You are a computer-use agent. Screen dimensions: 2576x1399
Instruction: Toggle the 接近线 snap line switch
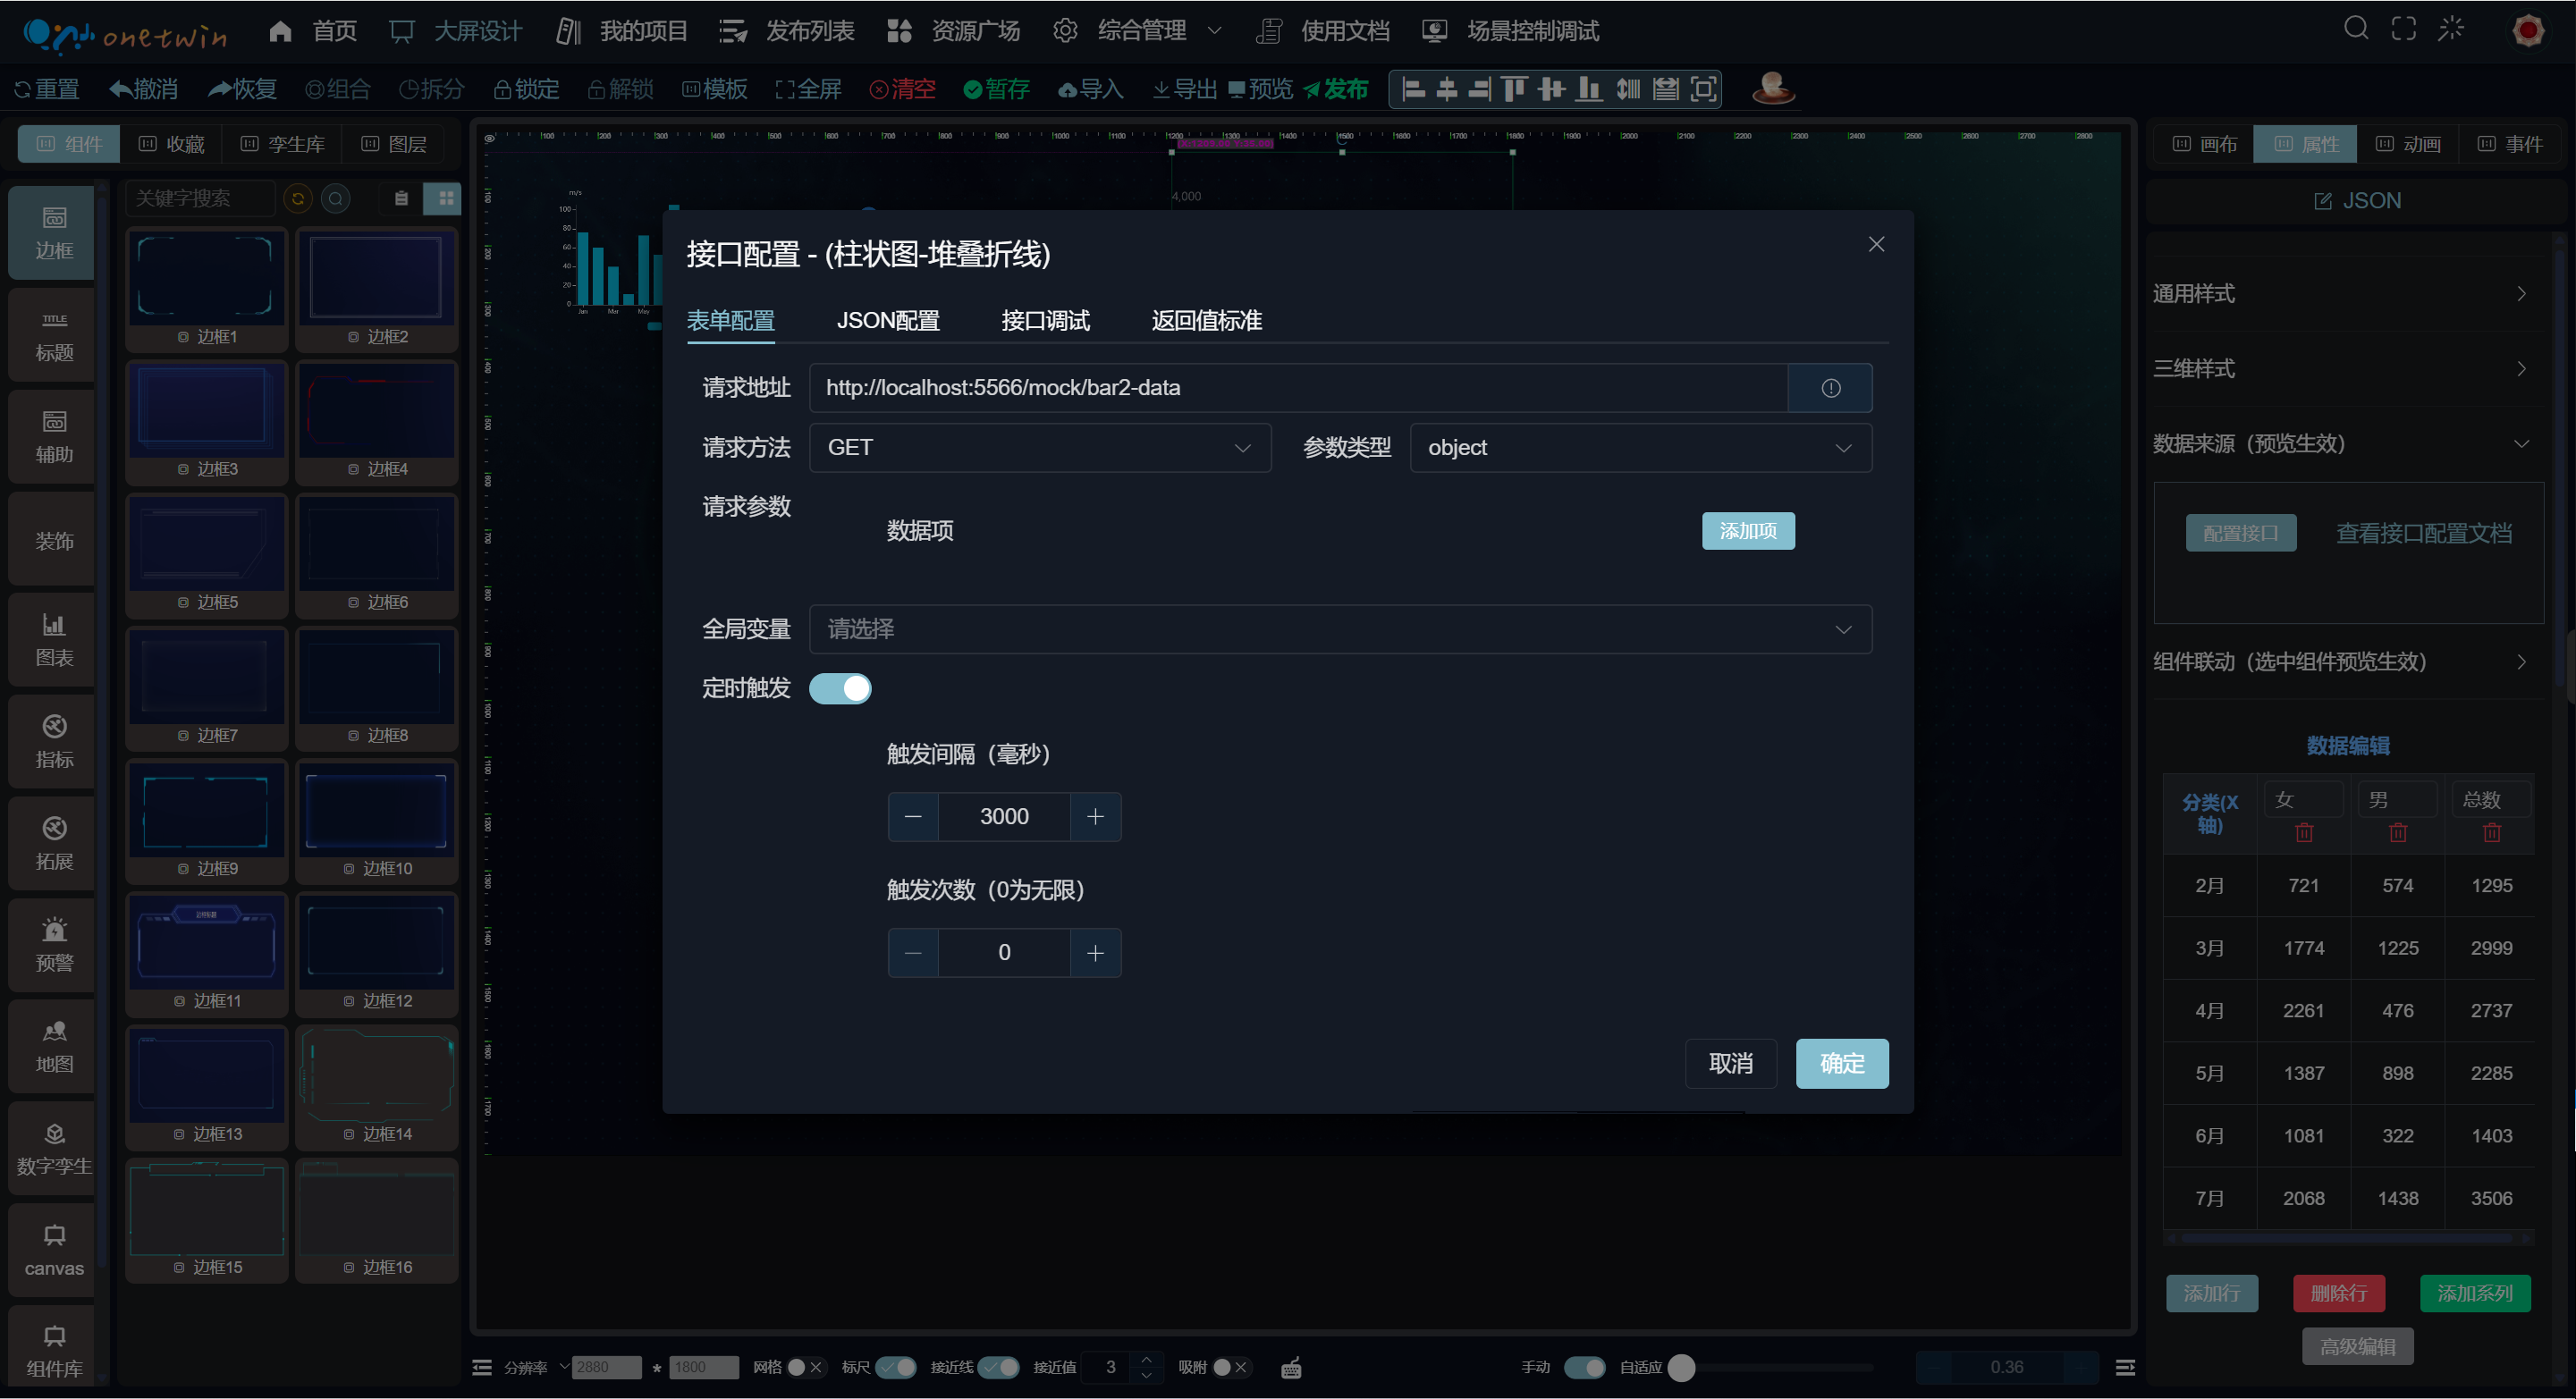tap(998, 1367)
